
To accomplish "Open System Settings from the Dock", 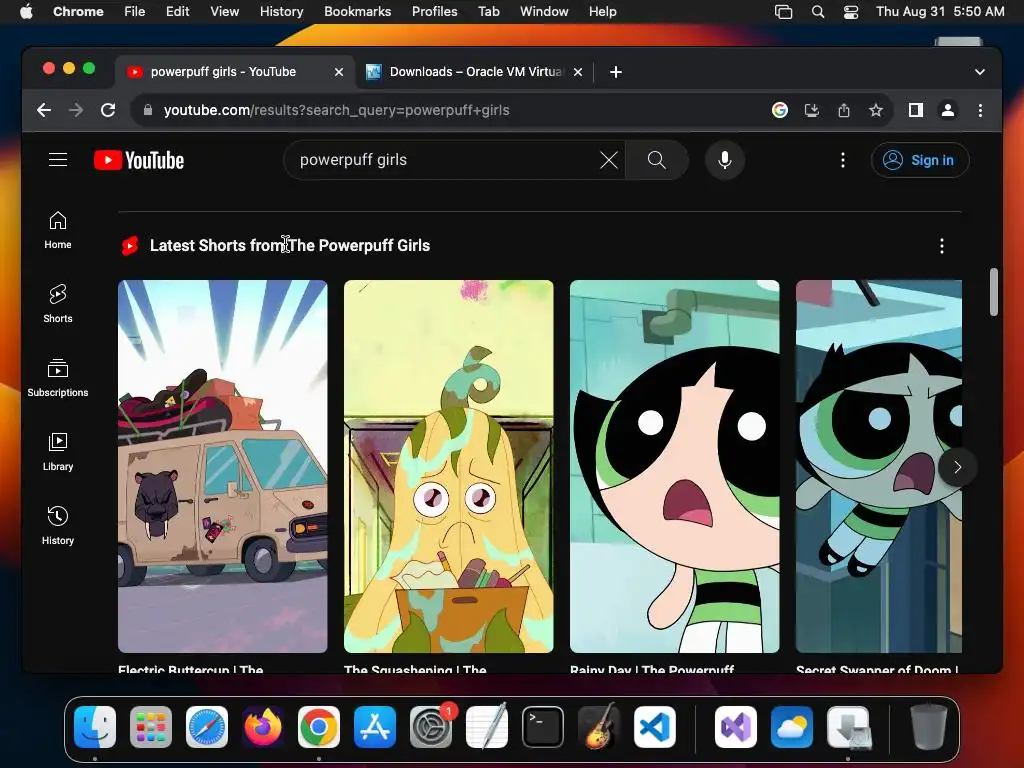I will point(431,727).
